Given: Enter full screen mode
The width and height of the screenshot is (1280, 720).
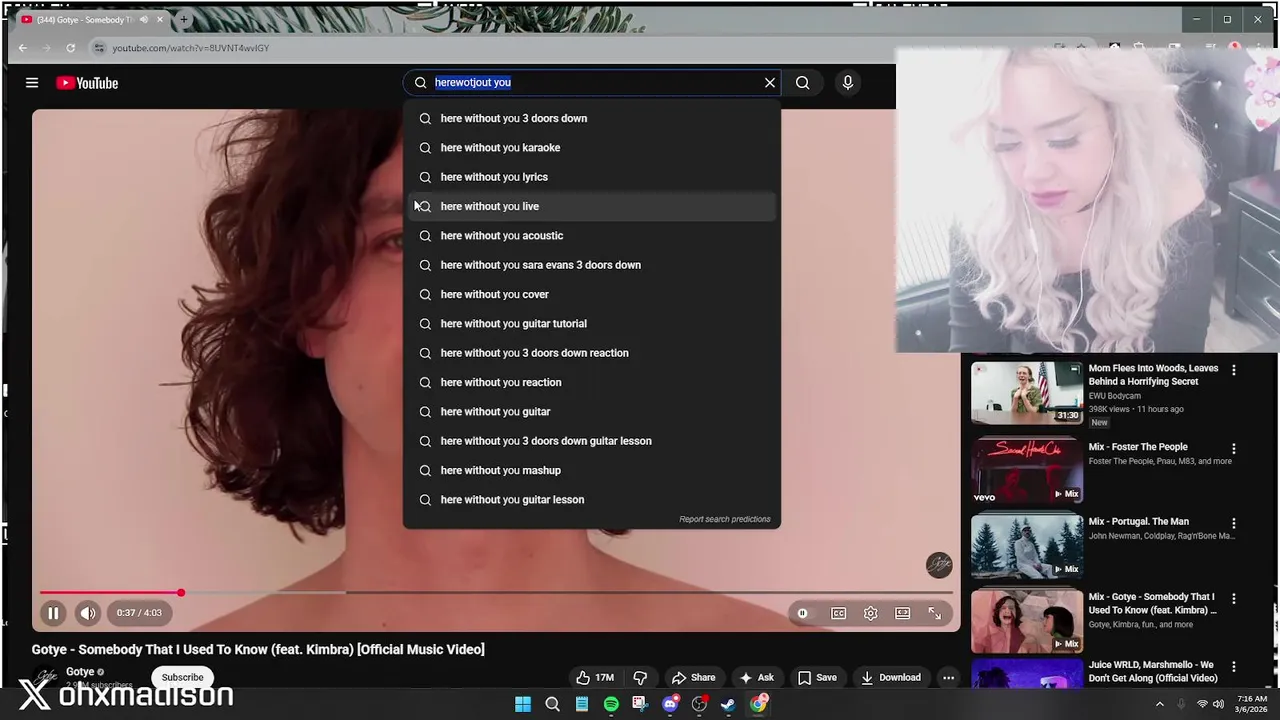Looking at the screenshot, I should click(x=934, y=613).
